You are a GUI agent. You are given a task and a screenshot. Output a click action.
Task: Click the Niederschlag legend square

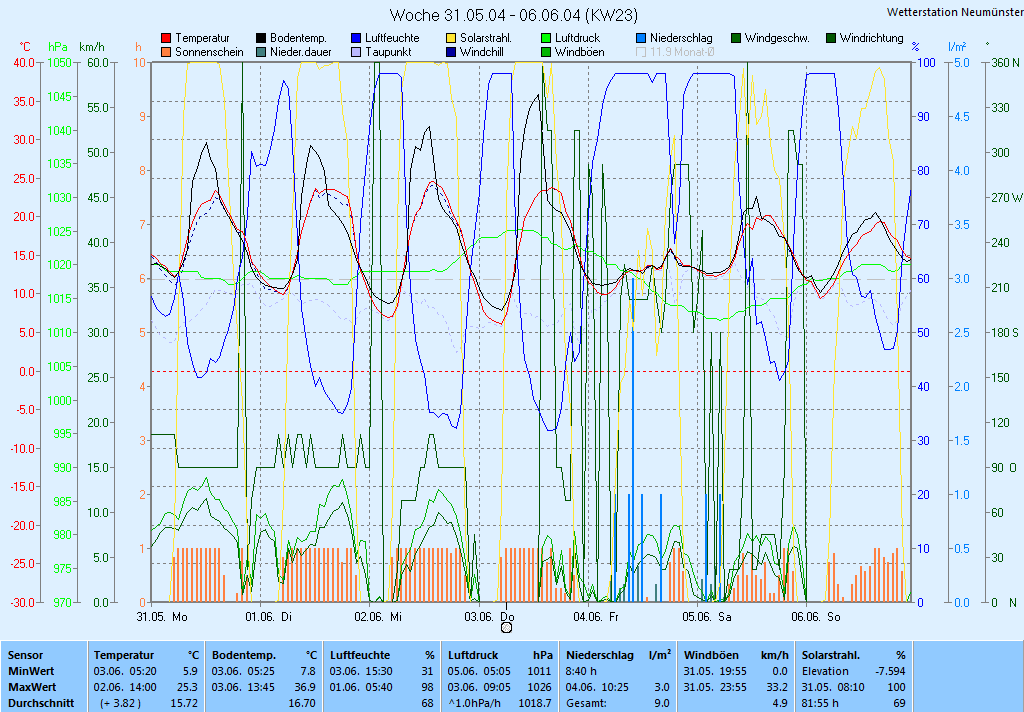[641, 38]
